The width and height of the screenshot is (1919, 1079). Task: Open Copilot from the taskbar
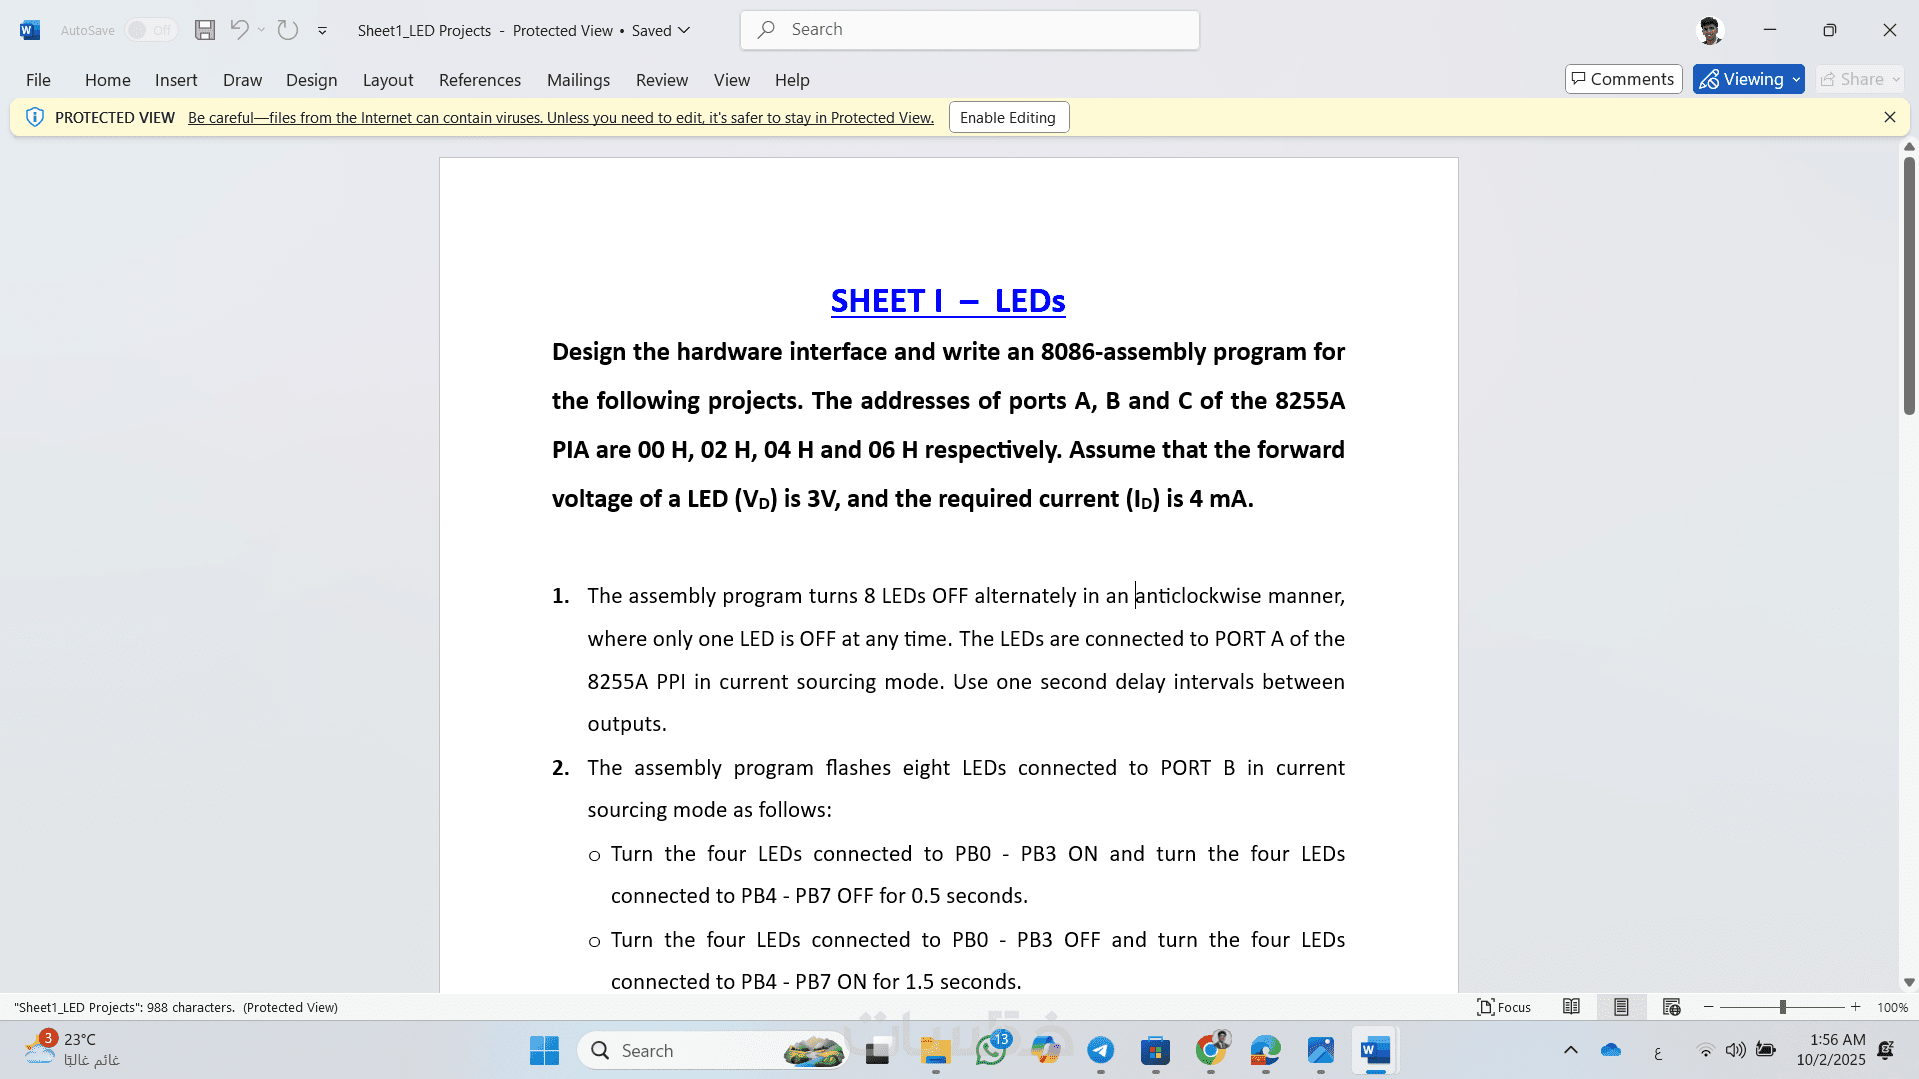click(1046, 1051)
